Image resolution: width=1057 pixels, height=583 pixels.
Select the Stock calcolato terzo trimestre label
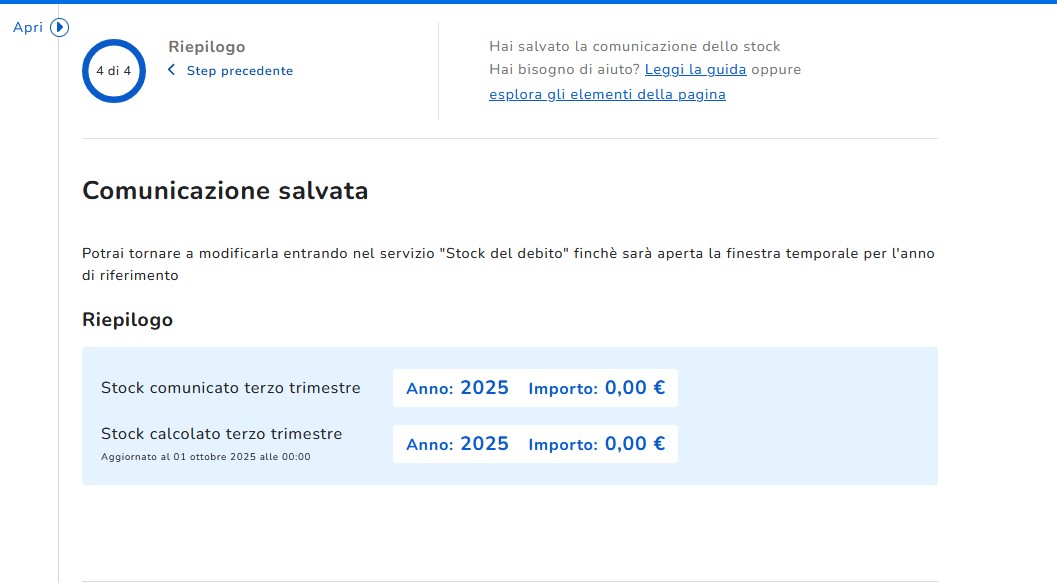click(221, 434)
